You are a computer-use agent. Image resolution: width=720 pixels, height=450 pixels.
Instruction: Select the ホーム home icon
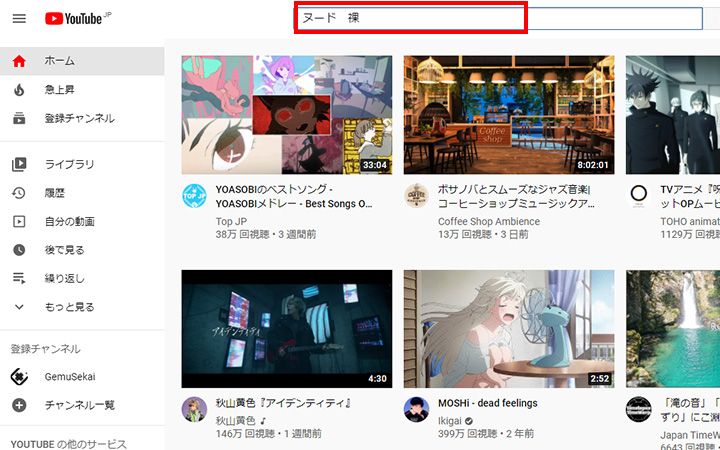click(19, 61)
